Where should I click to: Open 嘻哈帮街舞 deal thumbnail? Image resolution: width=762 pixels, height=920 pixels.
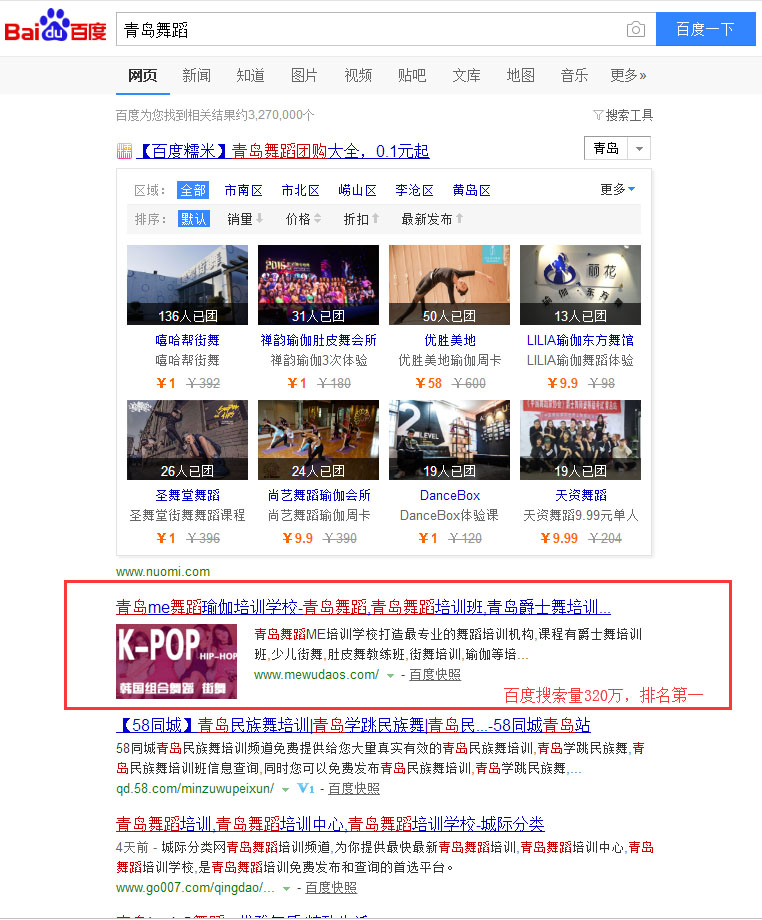coord(187,285)
